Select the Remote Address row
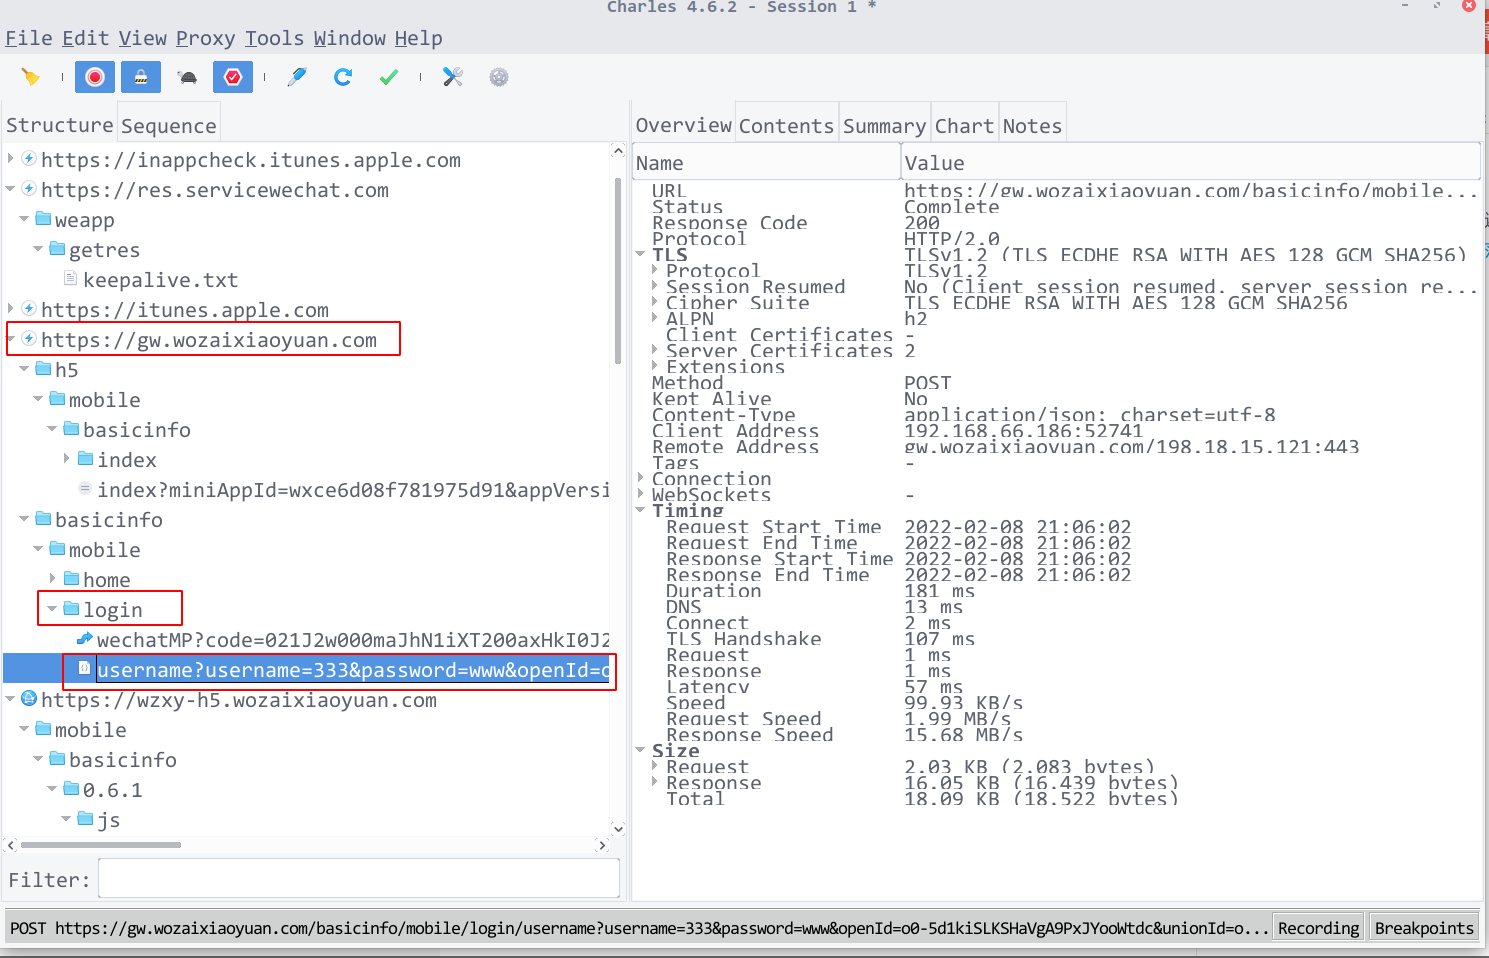This screenshot has height=958, width=1489. (x=1056, y=447)
